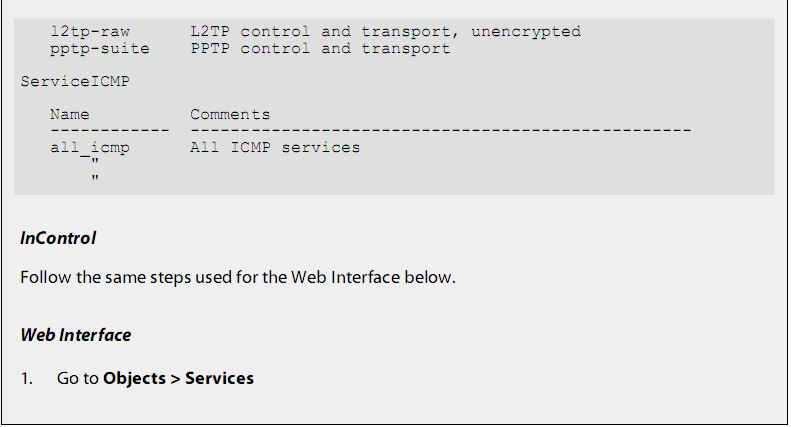This screenshot has height=427, width=791.
Task: Click the dashed line under Comments
Action: [440, 130]
